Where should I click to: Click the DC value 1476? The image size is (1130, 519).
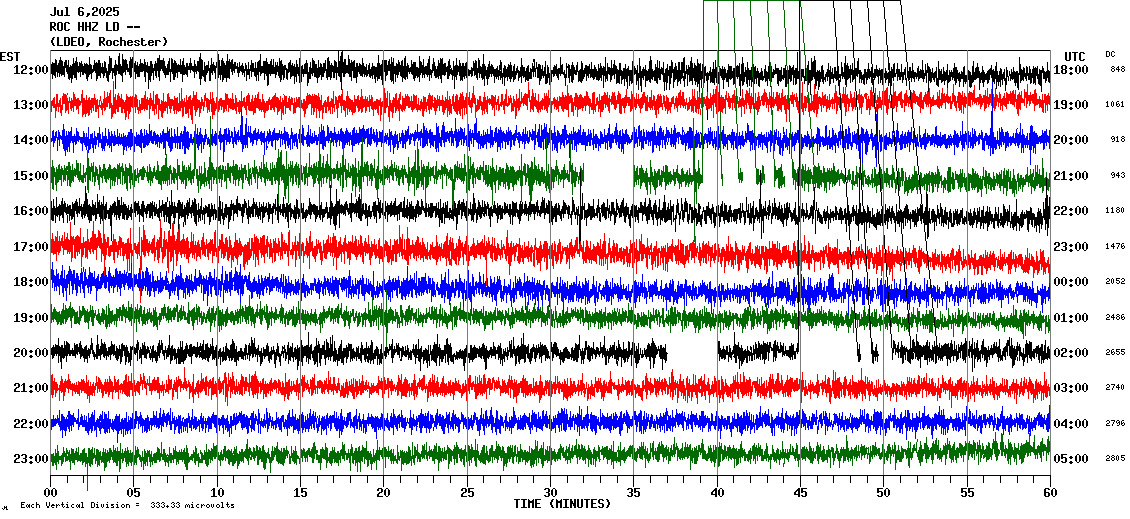(1115, 247)
